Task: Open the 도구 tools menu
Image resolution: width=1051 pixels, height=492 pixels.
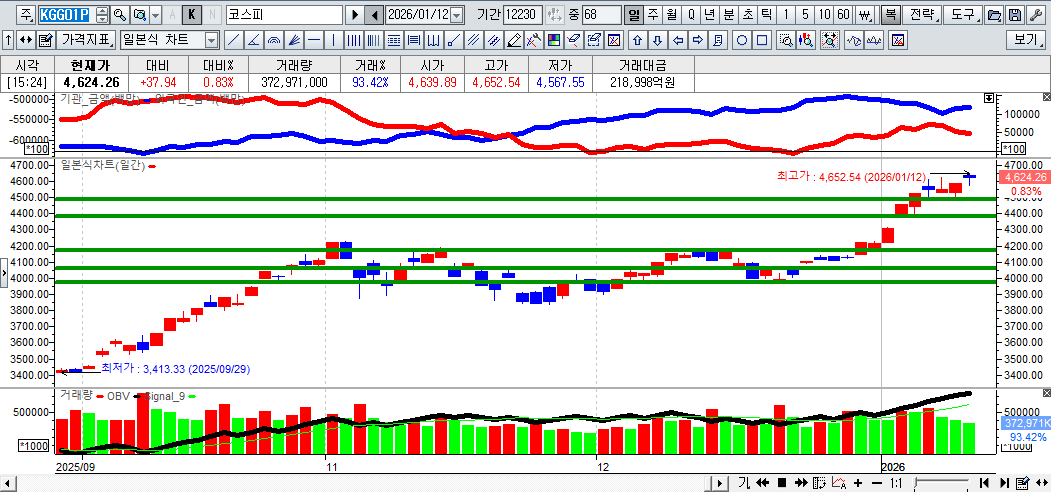Action: 961,15
